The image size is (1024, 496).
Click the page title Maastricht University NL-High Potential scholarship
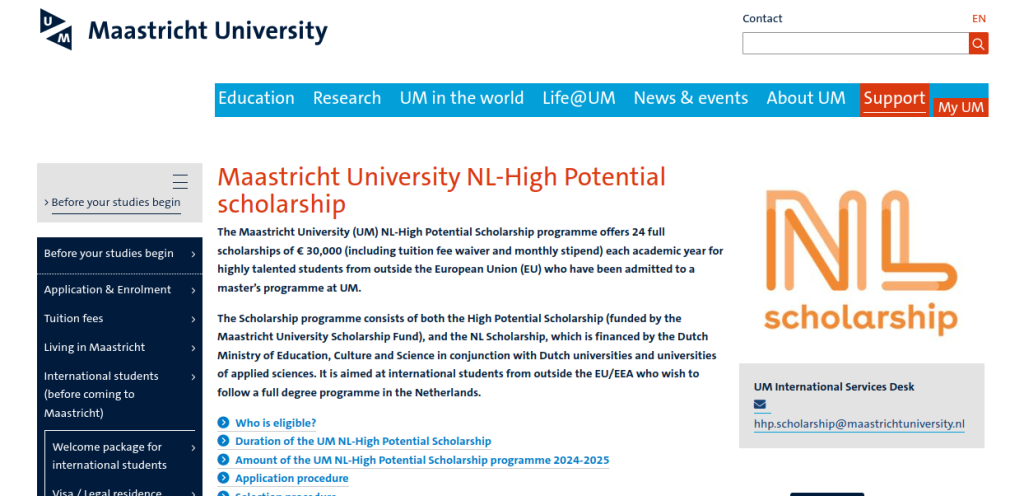[441, 191]
